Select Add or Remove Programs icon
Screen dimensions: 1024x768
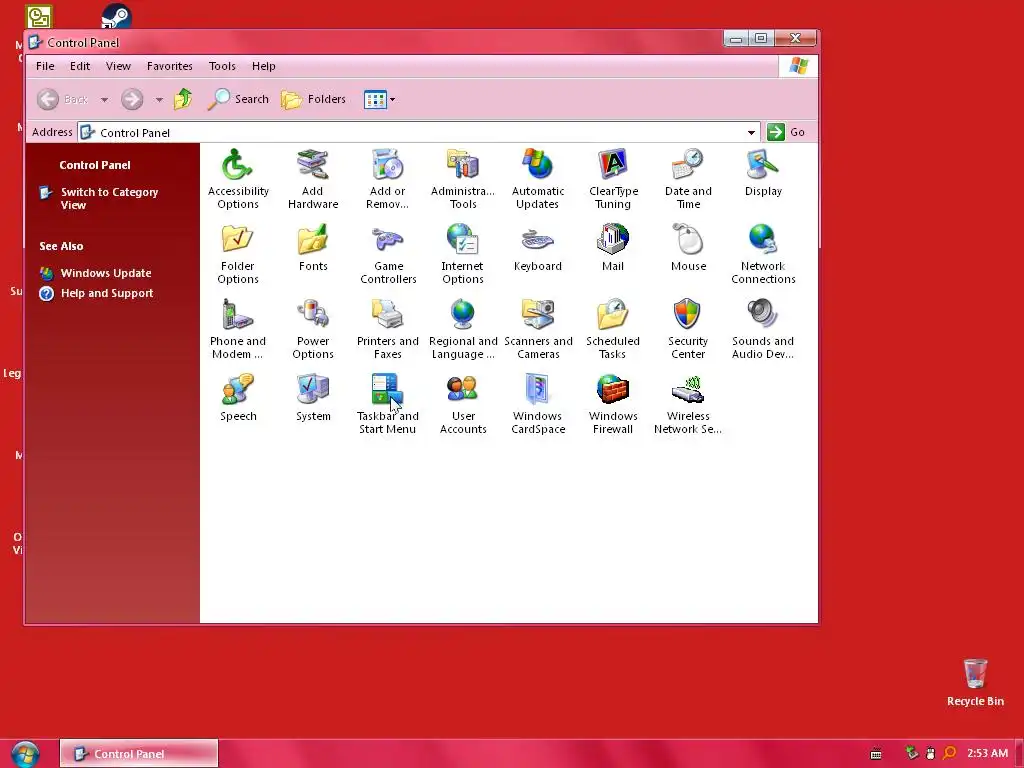click(x=388, y=178)
